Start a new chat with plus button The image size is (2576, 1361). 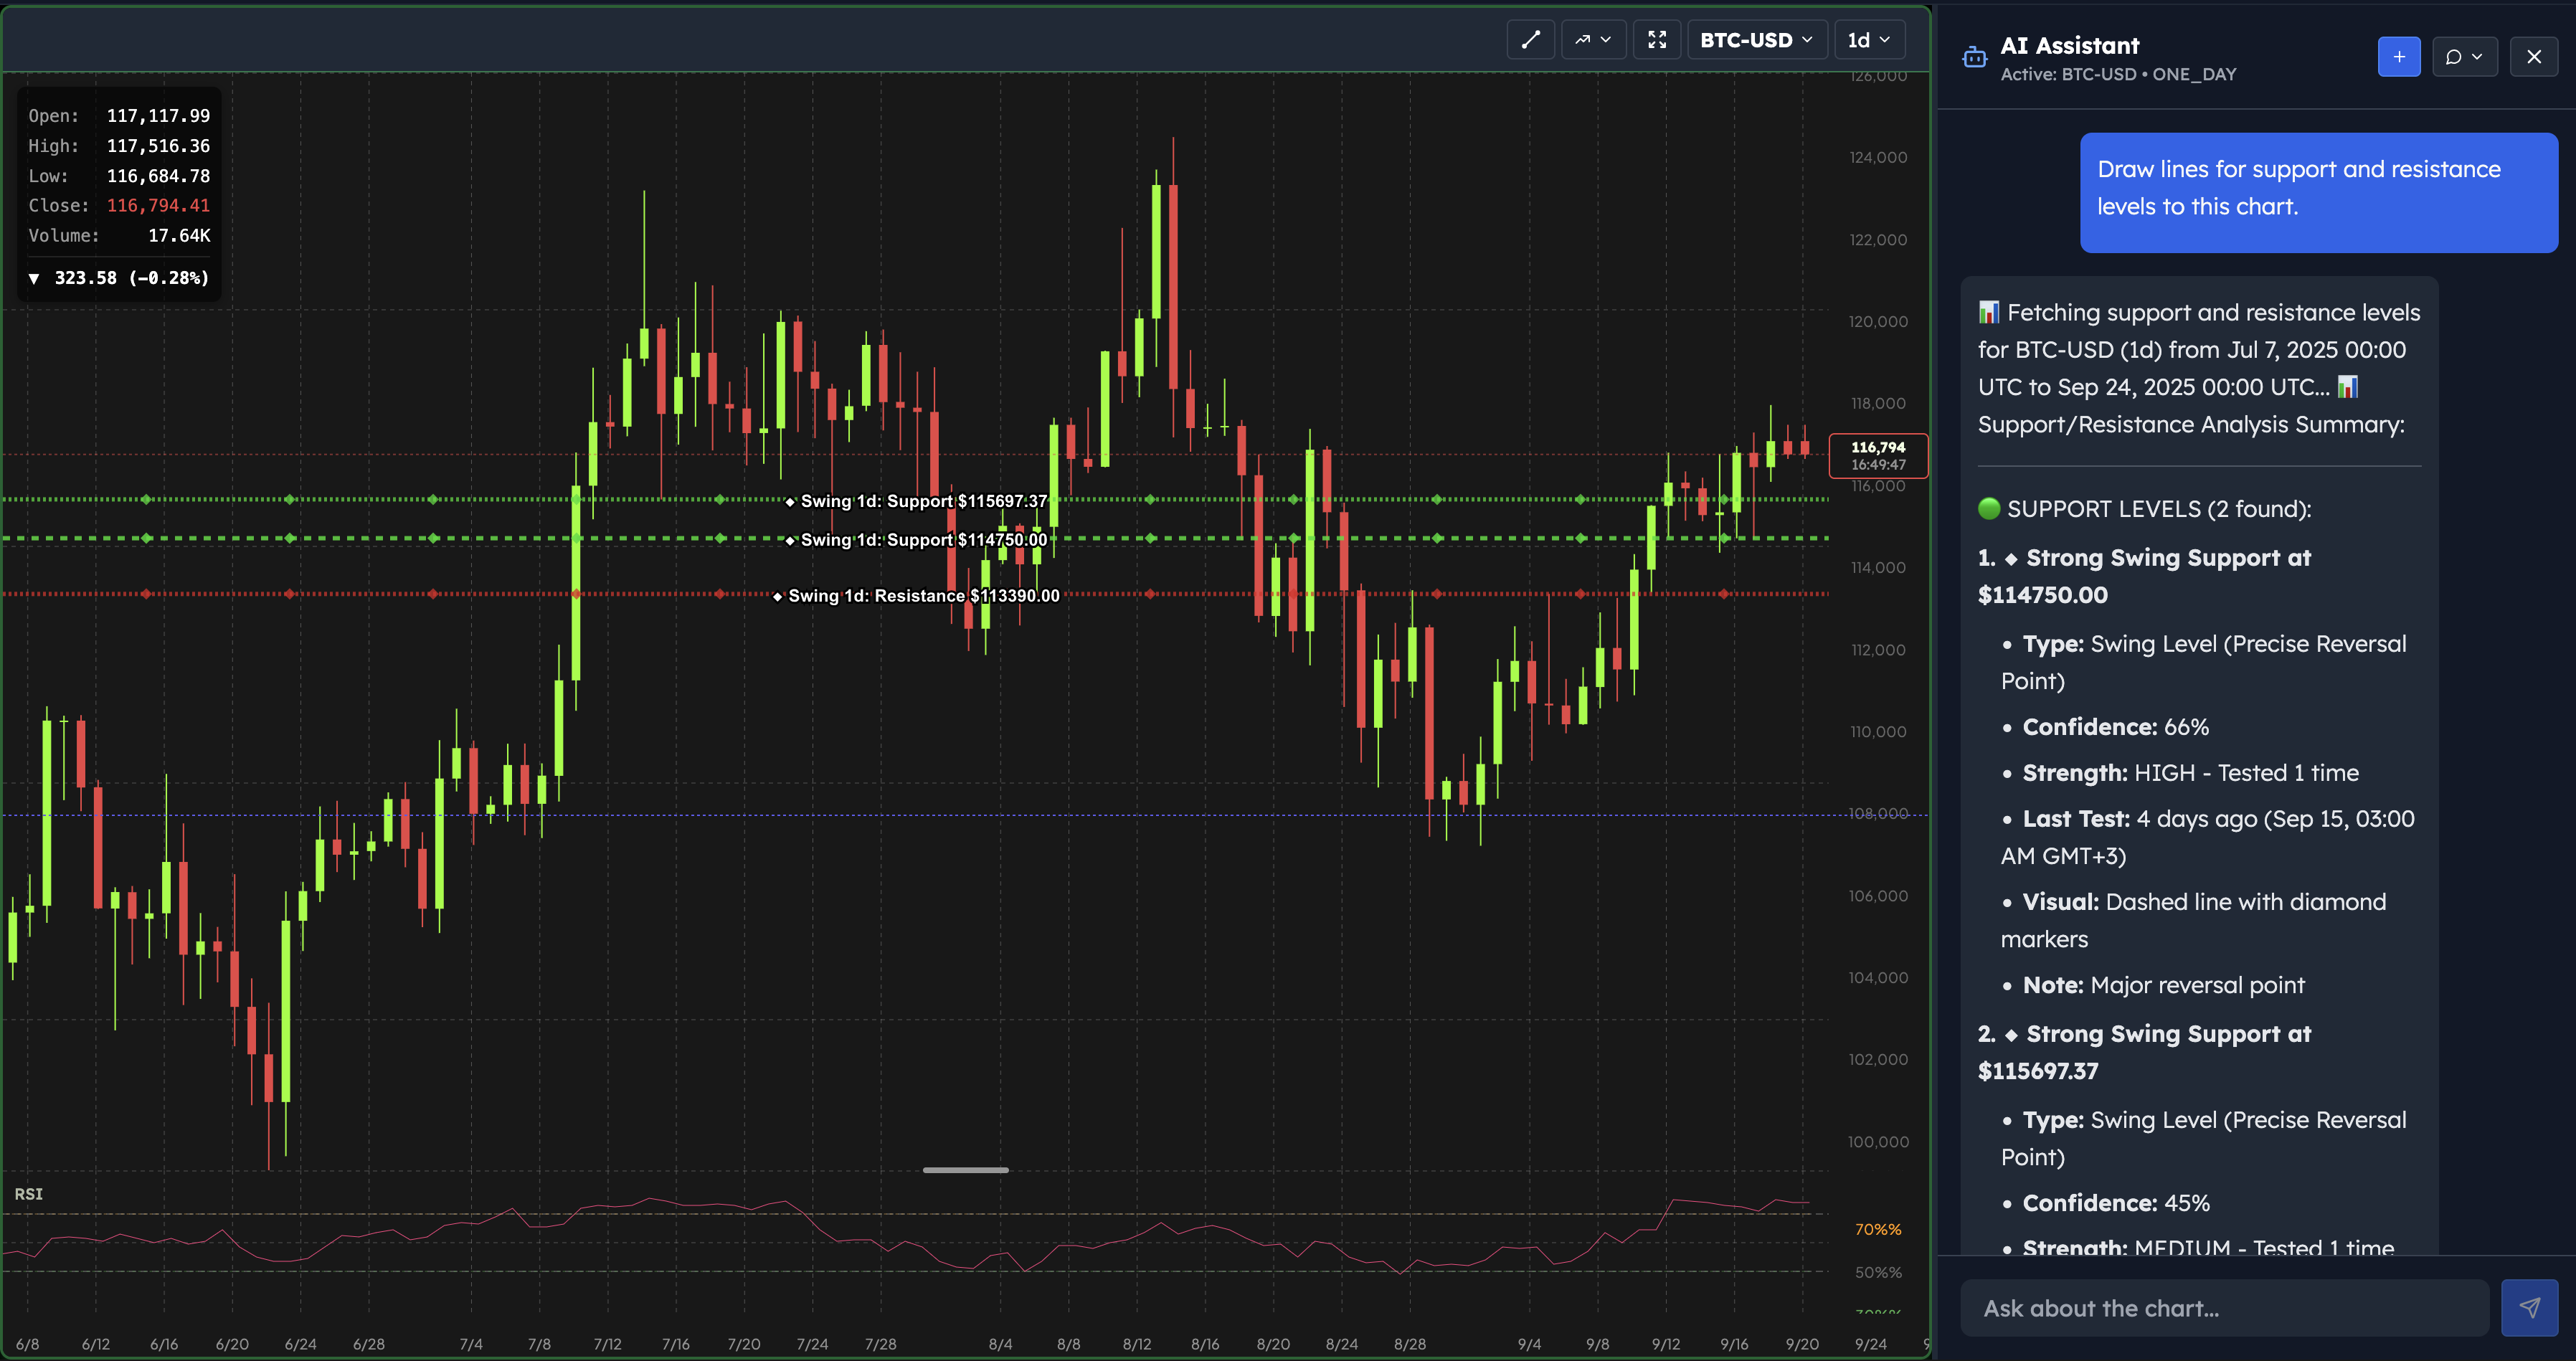(x=2398, y=57)
